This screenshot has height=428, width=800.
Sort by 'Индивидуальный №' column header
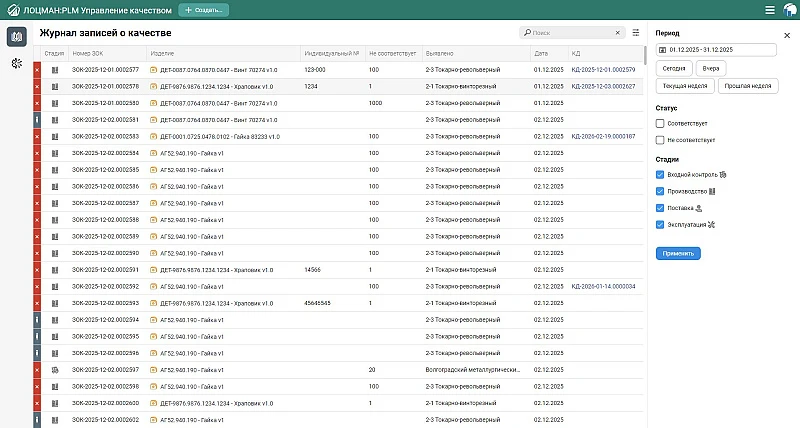332,54
